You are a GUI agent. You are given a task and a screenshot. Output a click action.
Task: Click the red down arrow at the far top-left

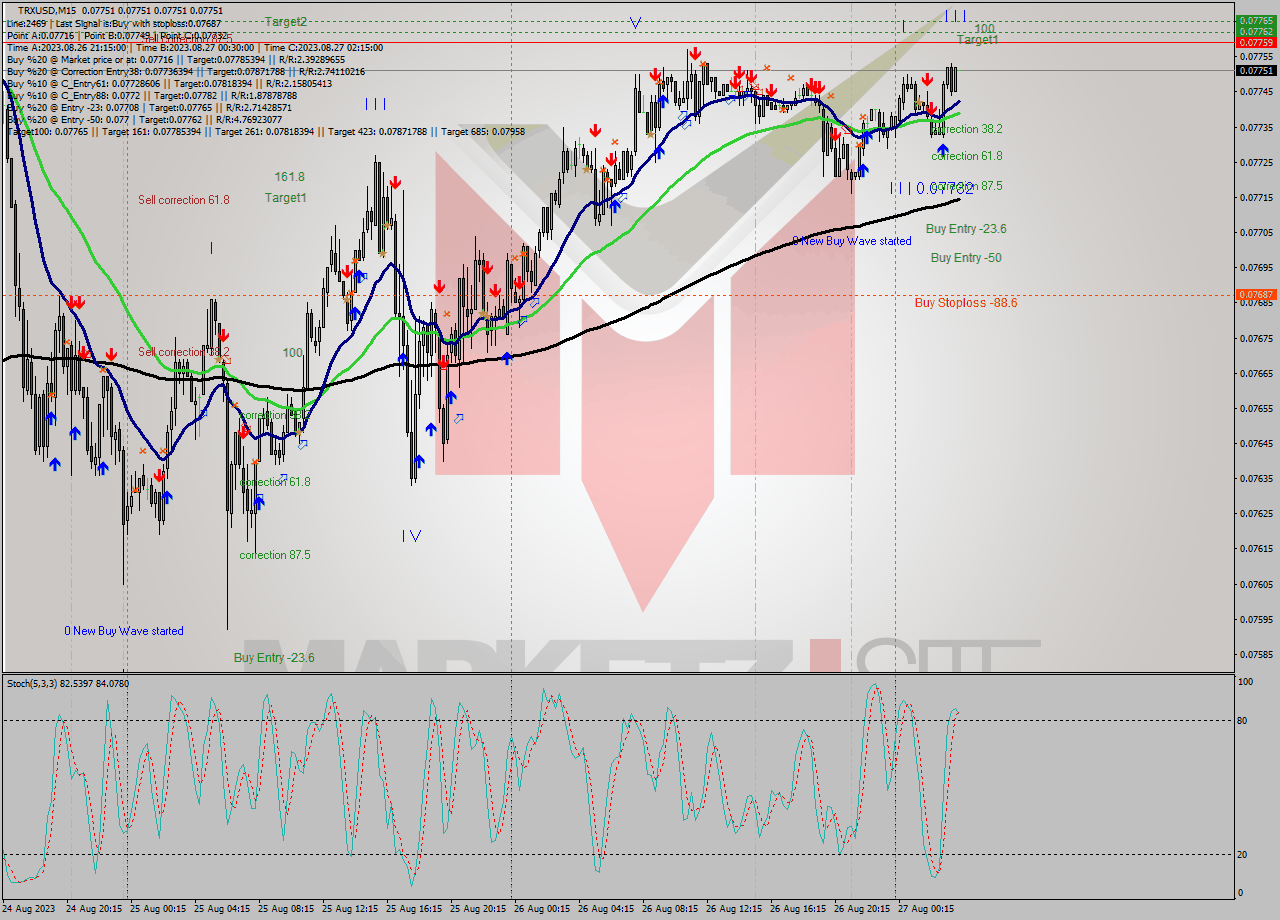coord(76,301)
